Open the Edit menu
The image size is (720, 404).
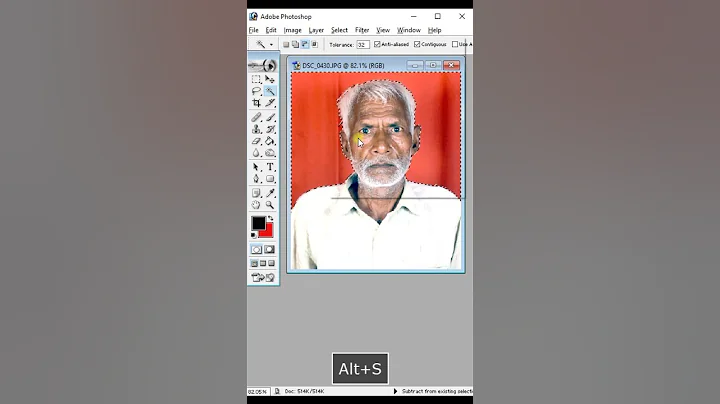[271, 30]
